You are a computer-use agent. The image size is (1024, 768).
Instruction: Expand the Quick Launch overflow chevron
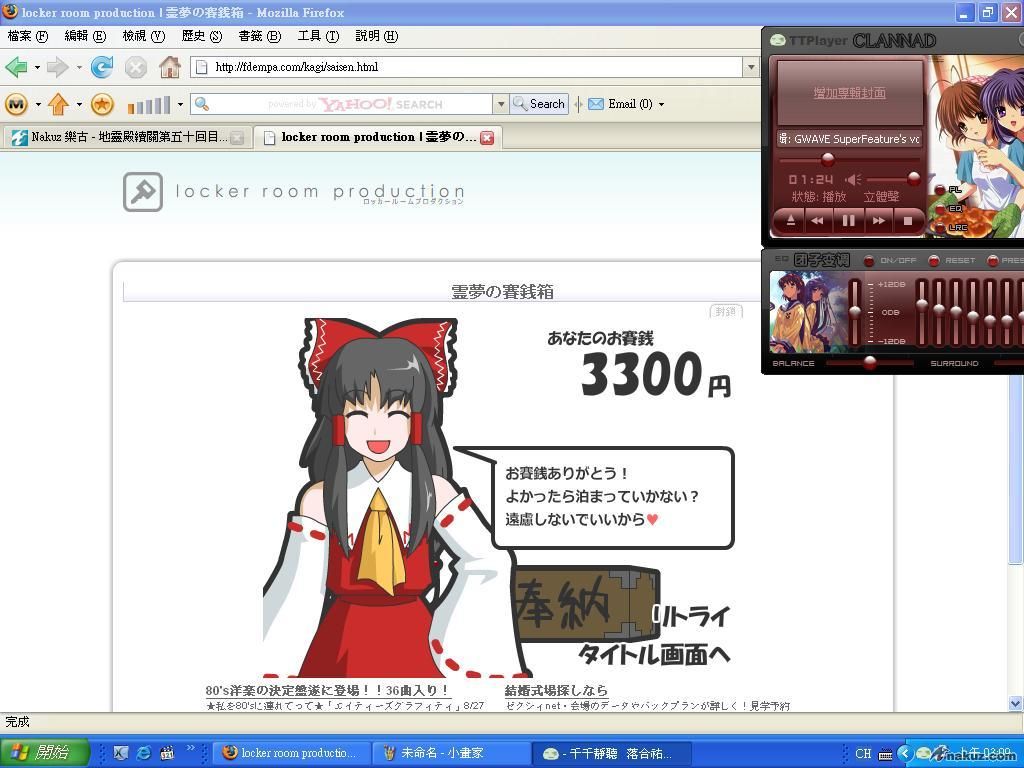191,747
